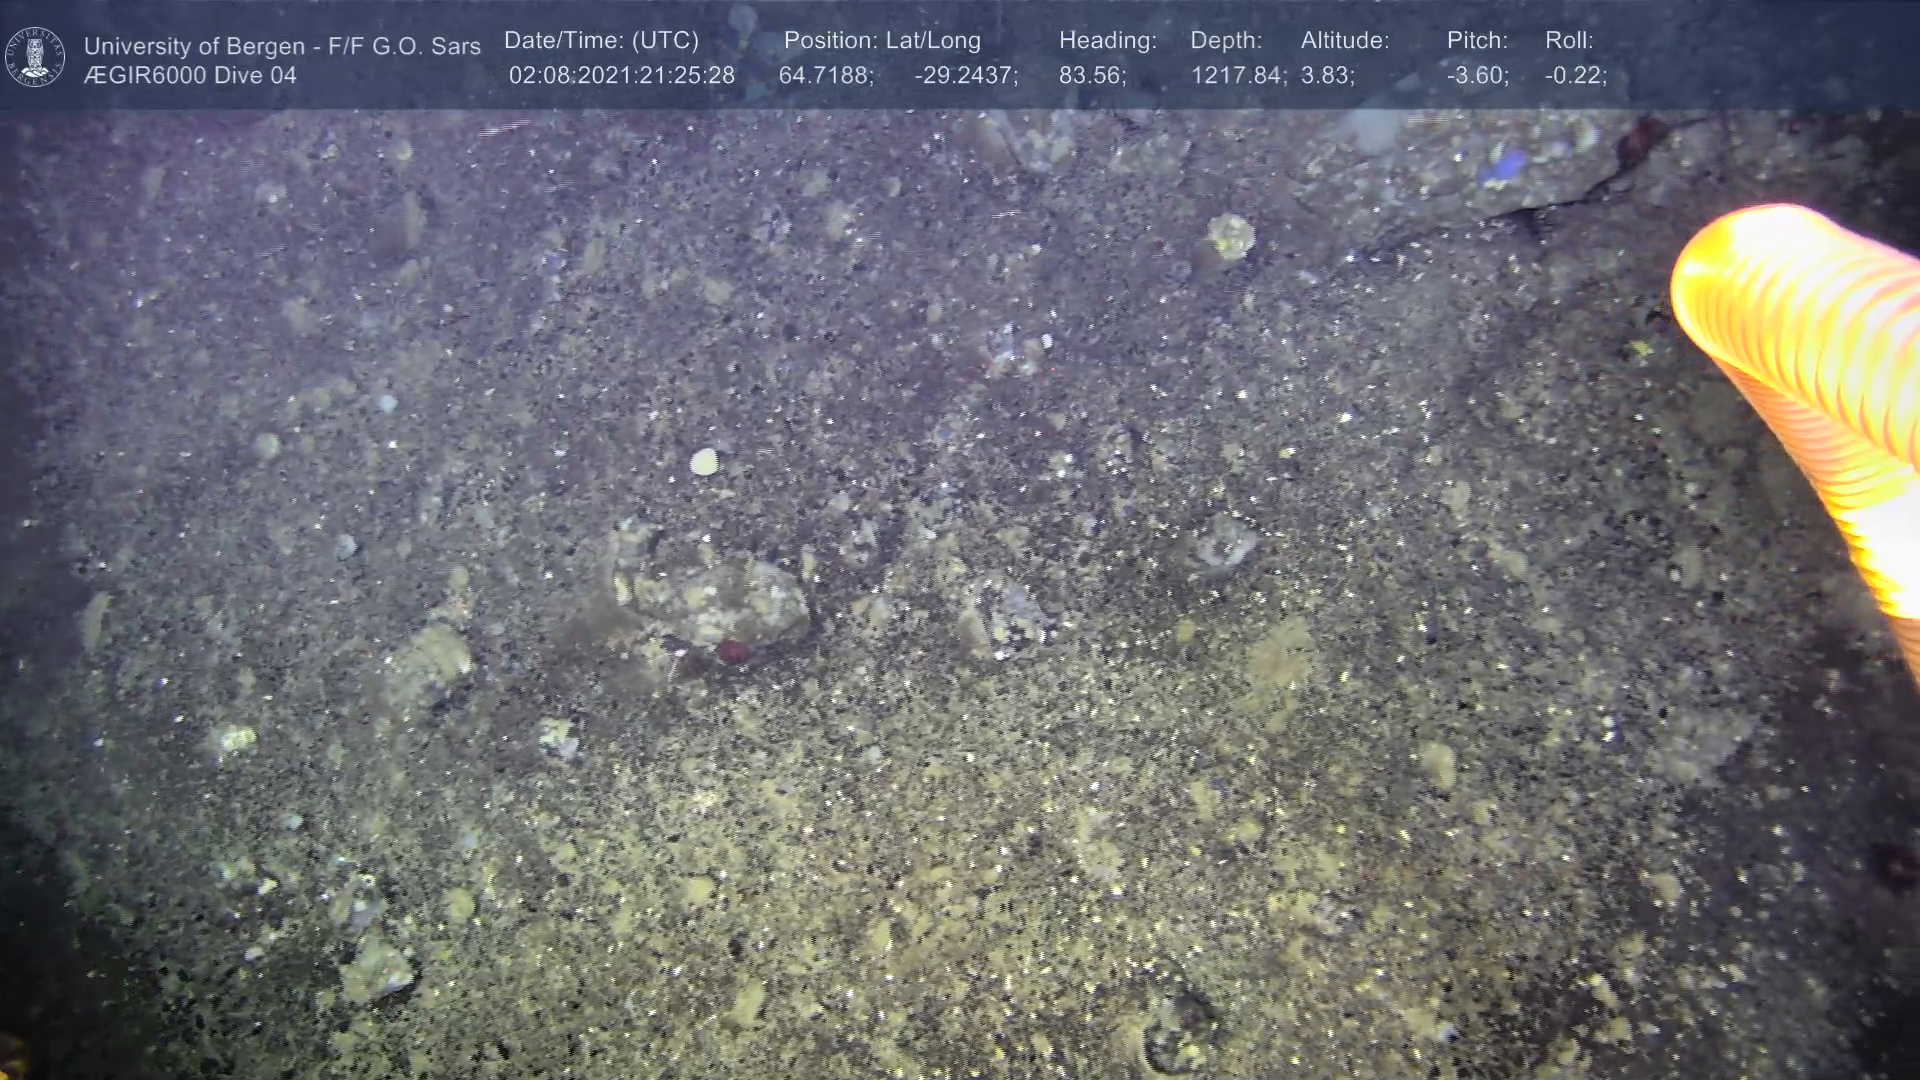Click the Pitch value -3.60
Viewport: 1920px width, 1080px height.
click(x=1477, y=76)
